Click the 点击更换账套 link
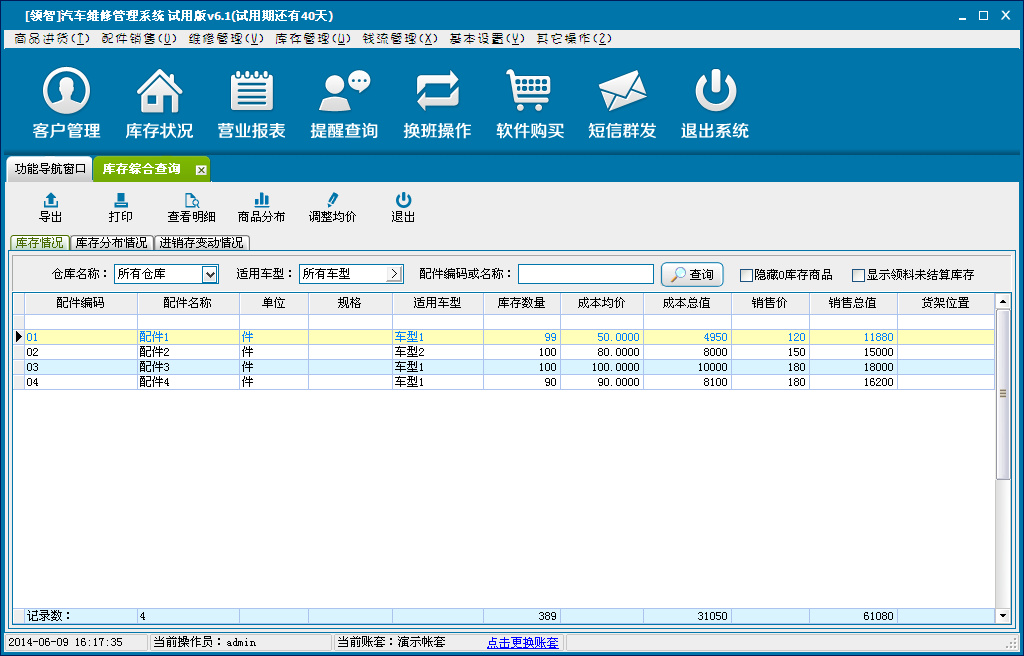Image resolution: width=1024 pixels, height=656 pixels. (x=523, y=642)
